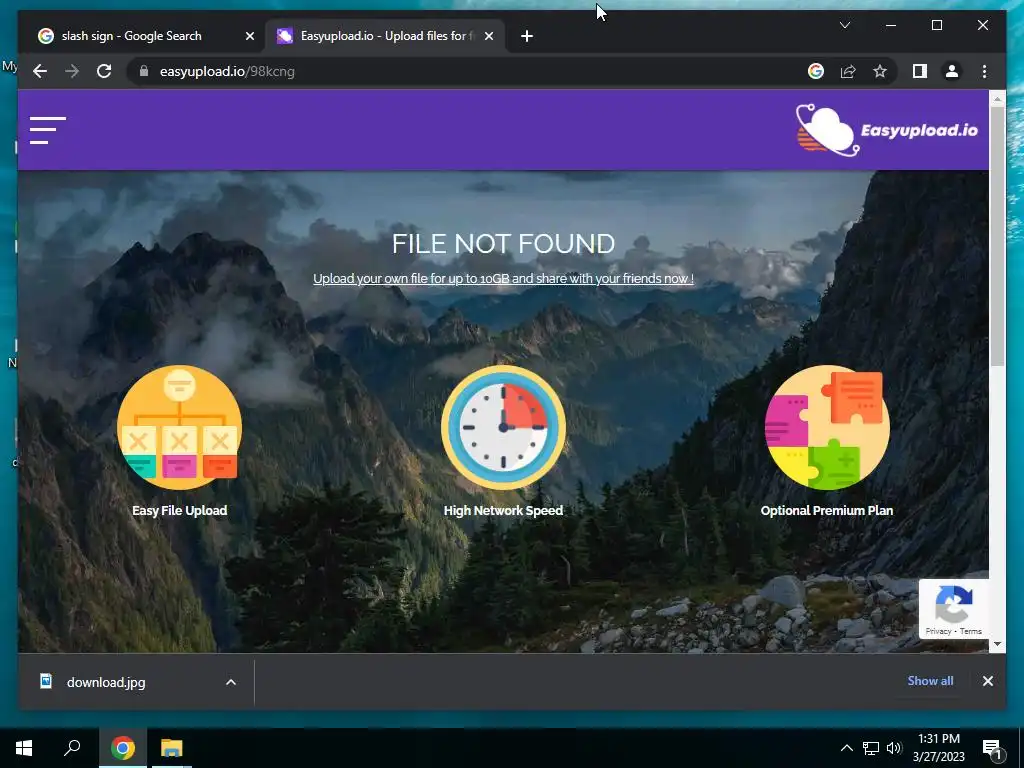Image resolution: width=1024 pixels, height=768 pixels.
Task: Click the volume tray icon
Action: pyautogui.click(x=894, y=748)
